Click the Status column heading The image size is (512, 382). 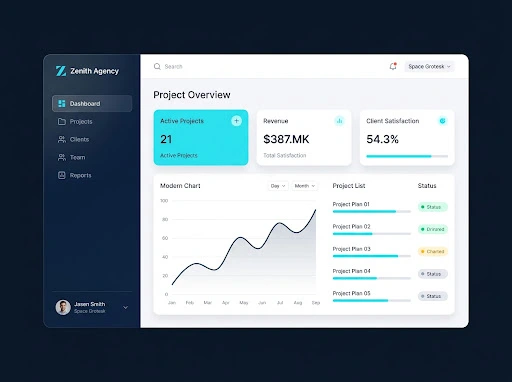click(x=427, y=186)
